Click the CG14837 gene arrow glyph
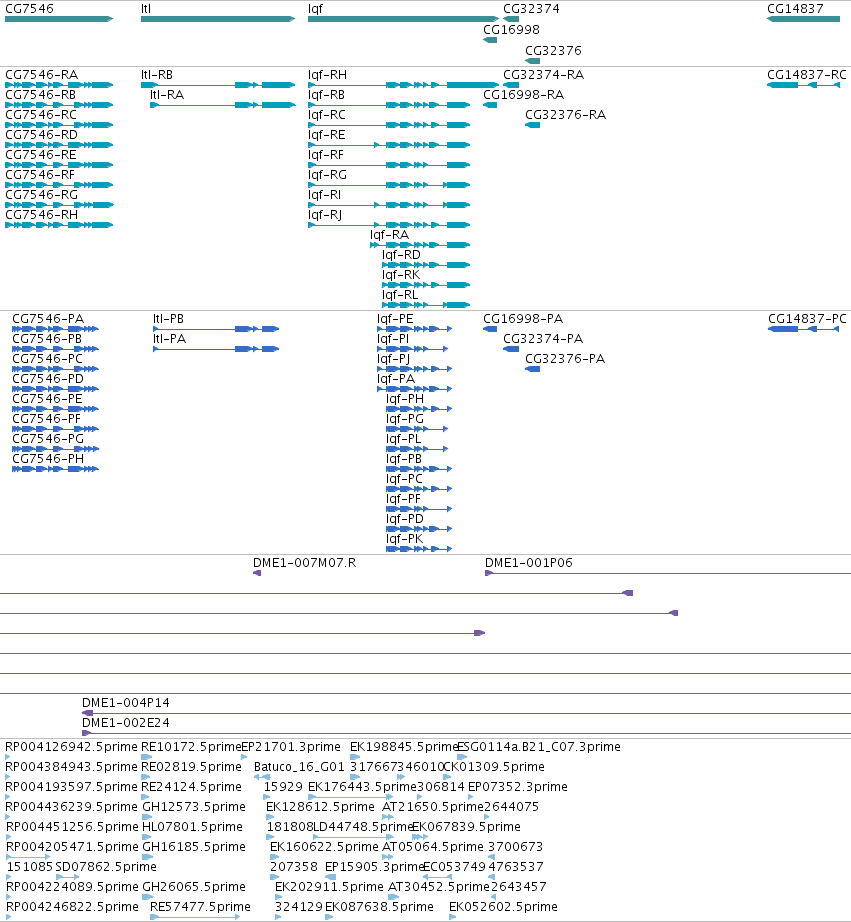The image size is (851, 922). (x=803, y=19)
